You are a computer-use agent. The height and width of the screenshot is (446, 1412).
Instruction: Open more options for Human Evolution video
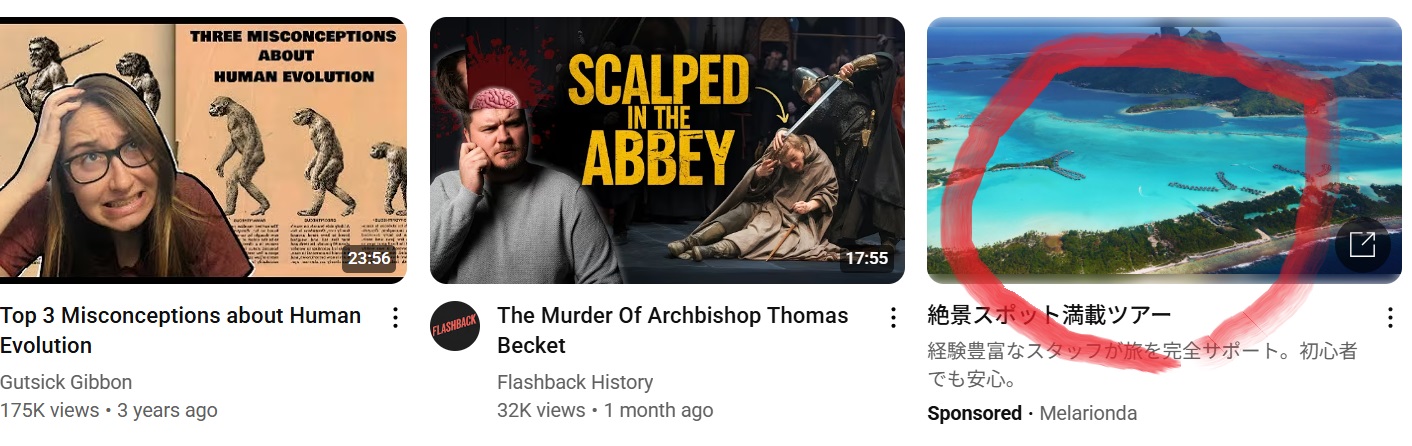tap(395, 318)
